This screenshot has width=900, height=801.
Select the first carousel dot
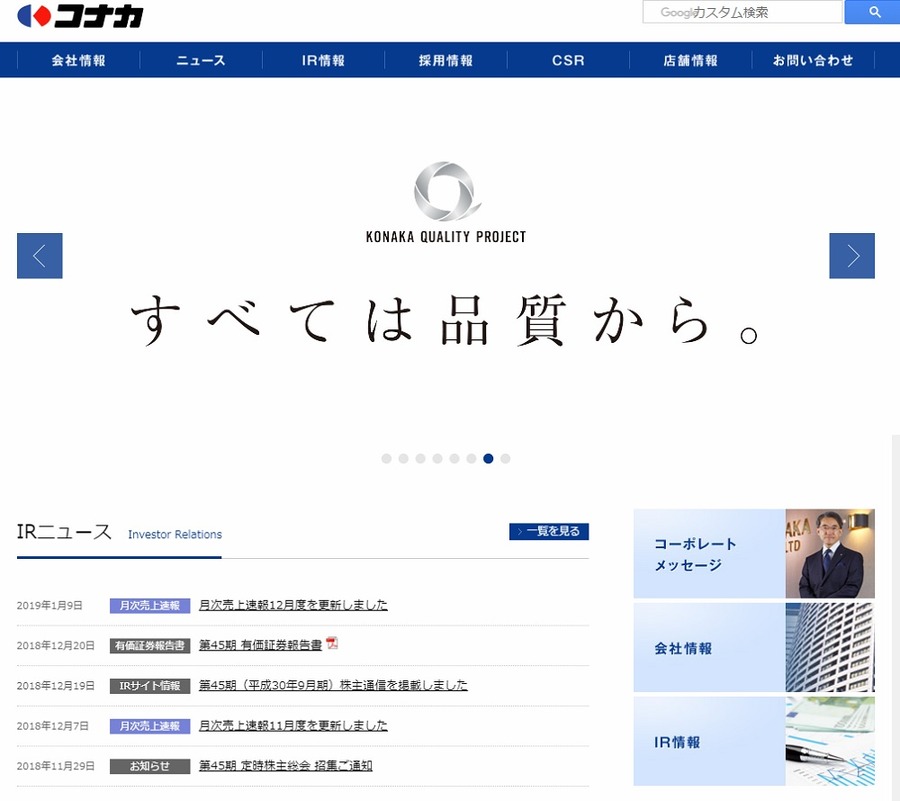[x=386, y=458]
